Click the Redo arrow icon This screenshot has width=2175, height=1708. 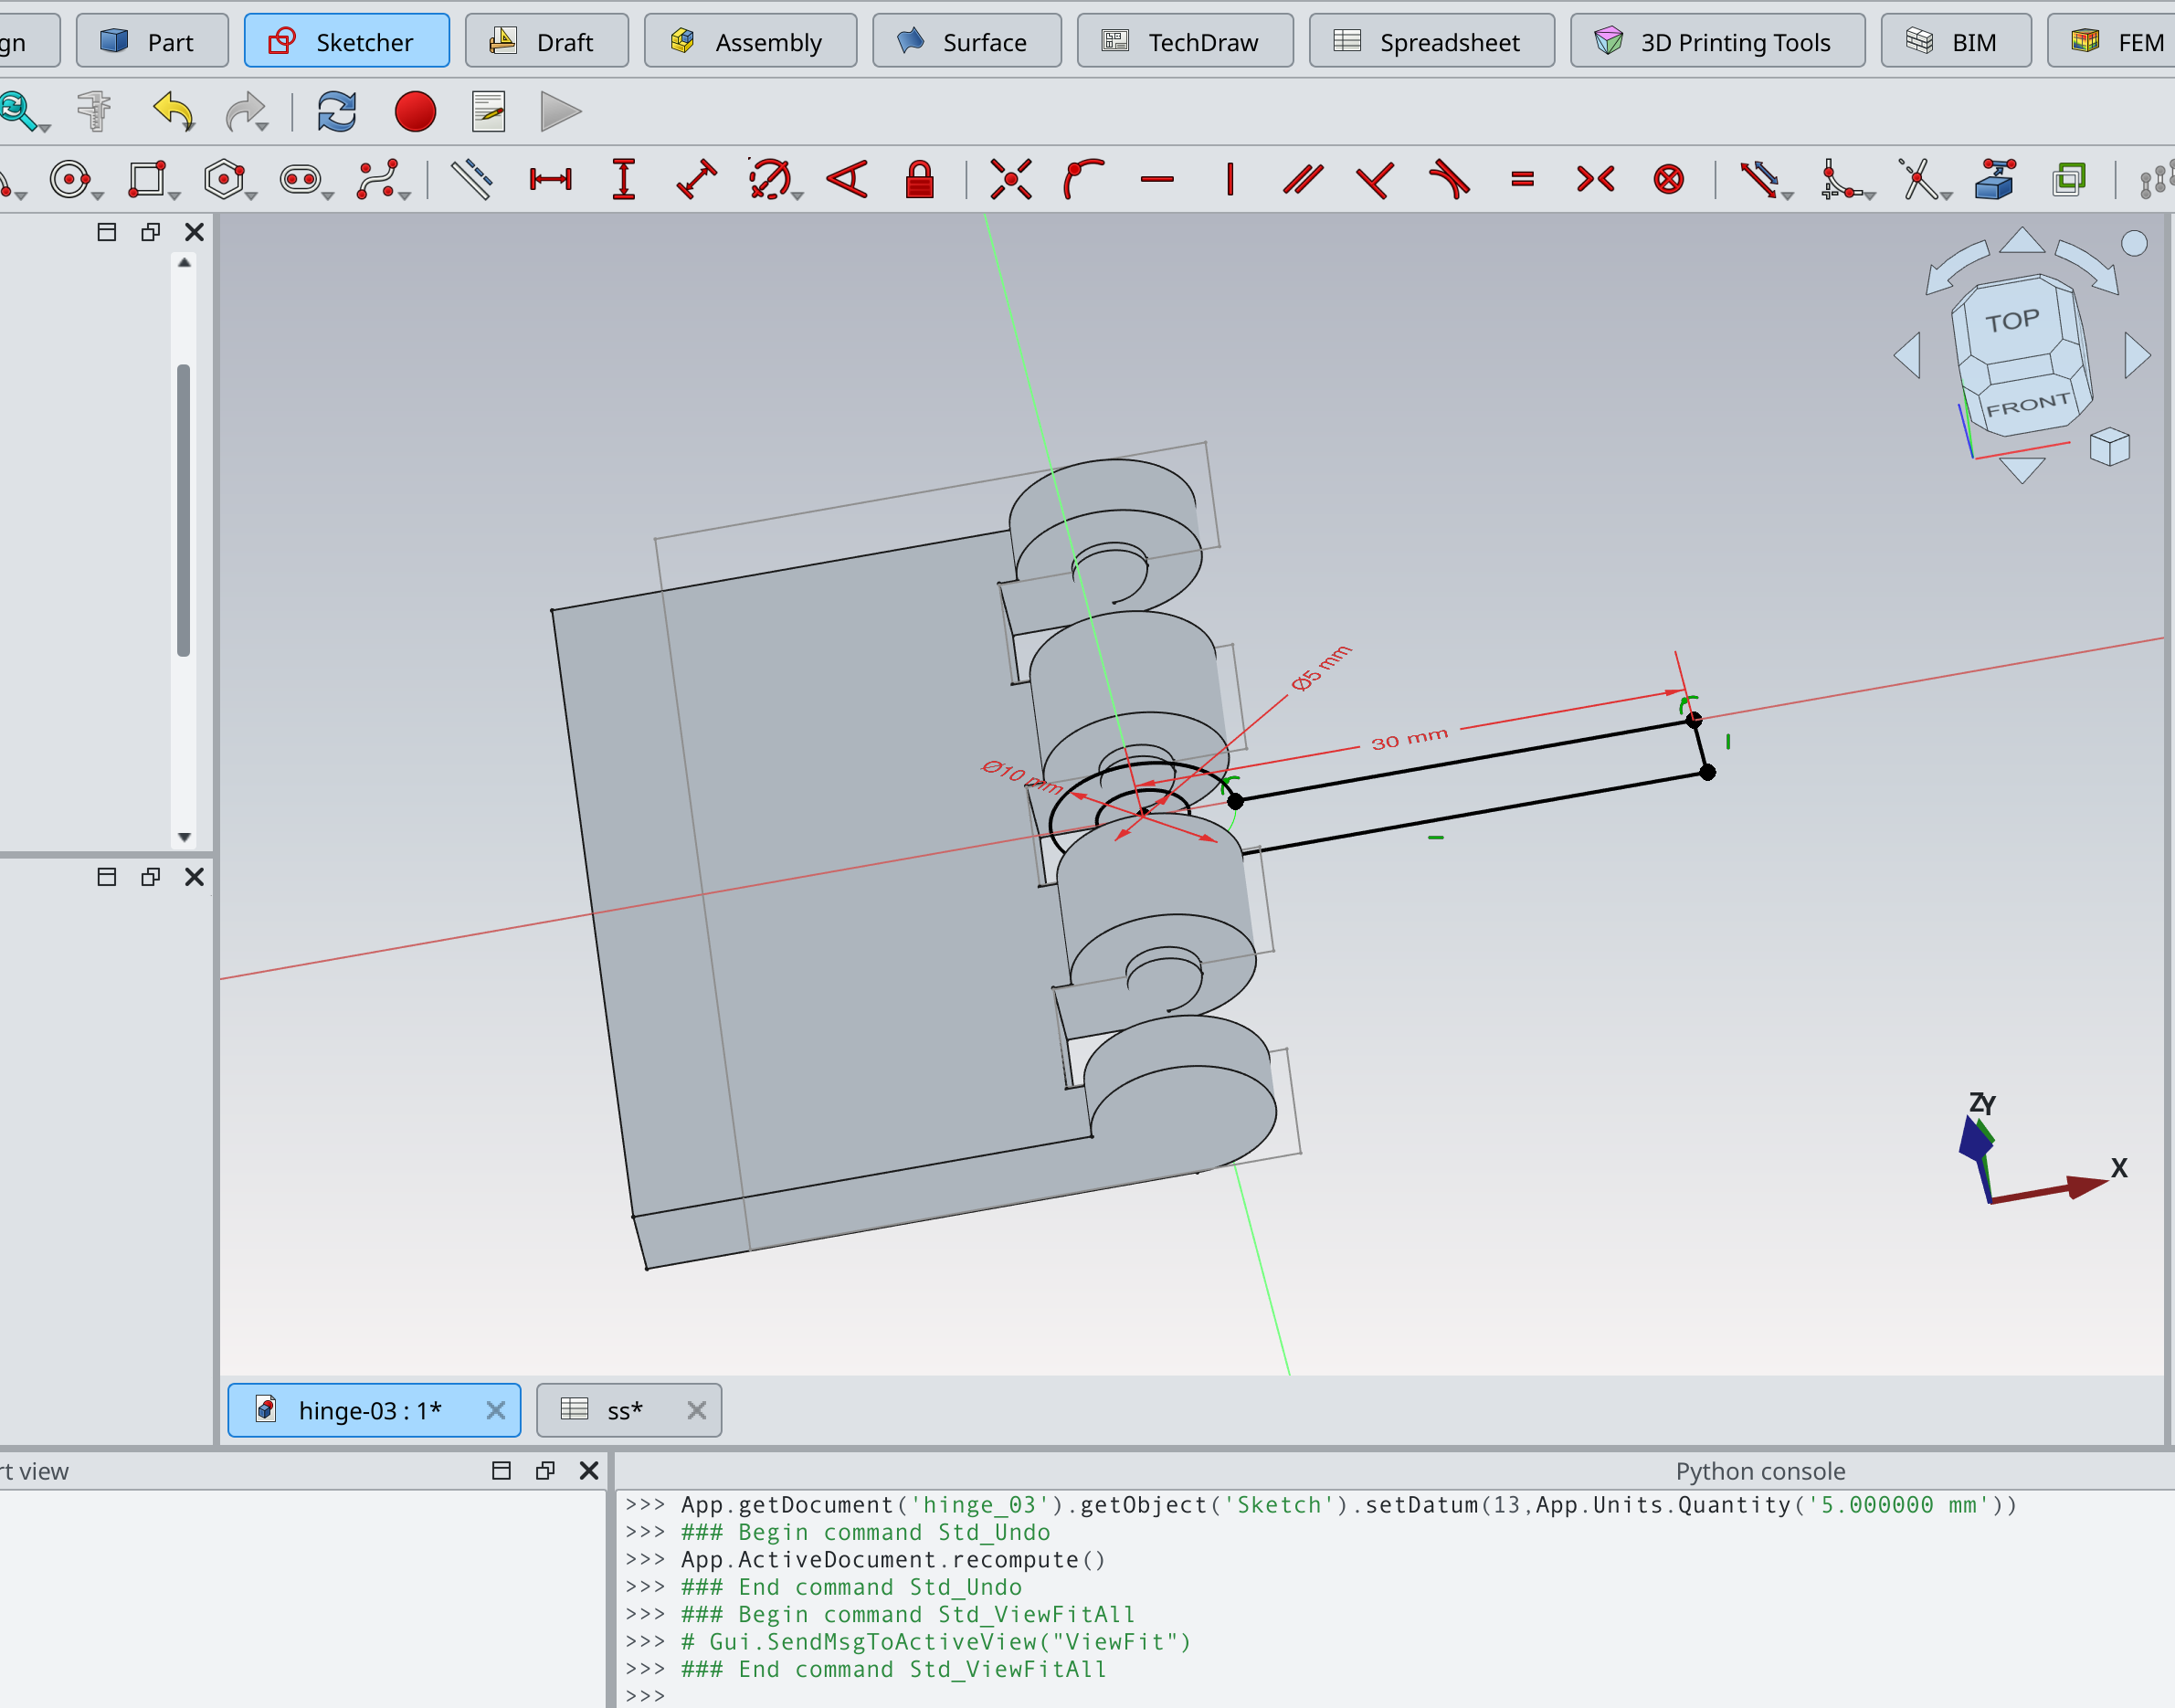tap(245, 111)
